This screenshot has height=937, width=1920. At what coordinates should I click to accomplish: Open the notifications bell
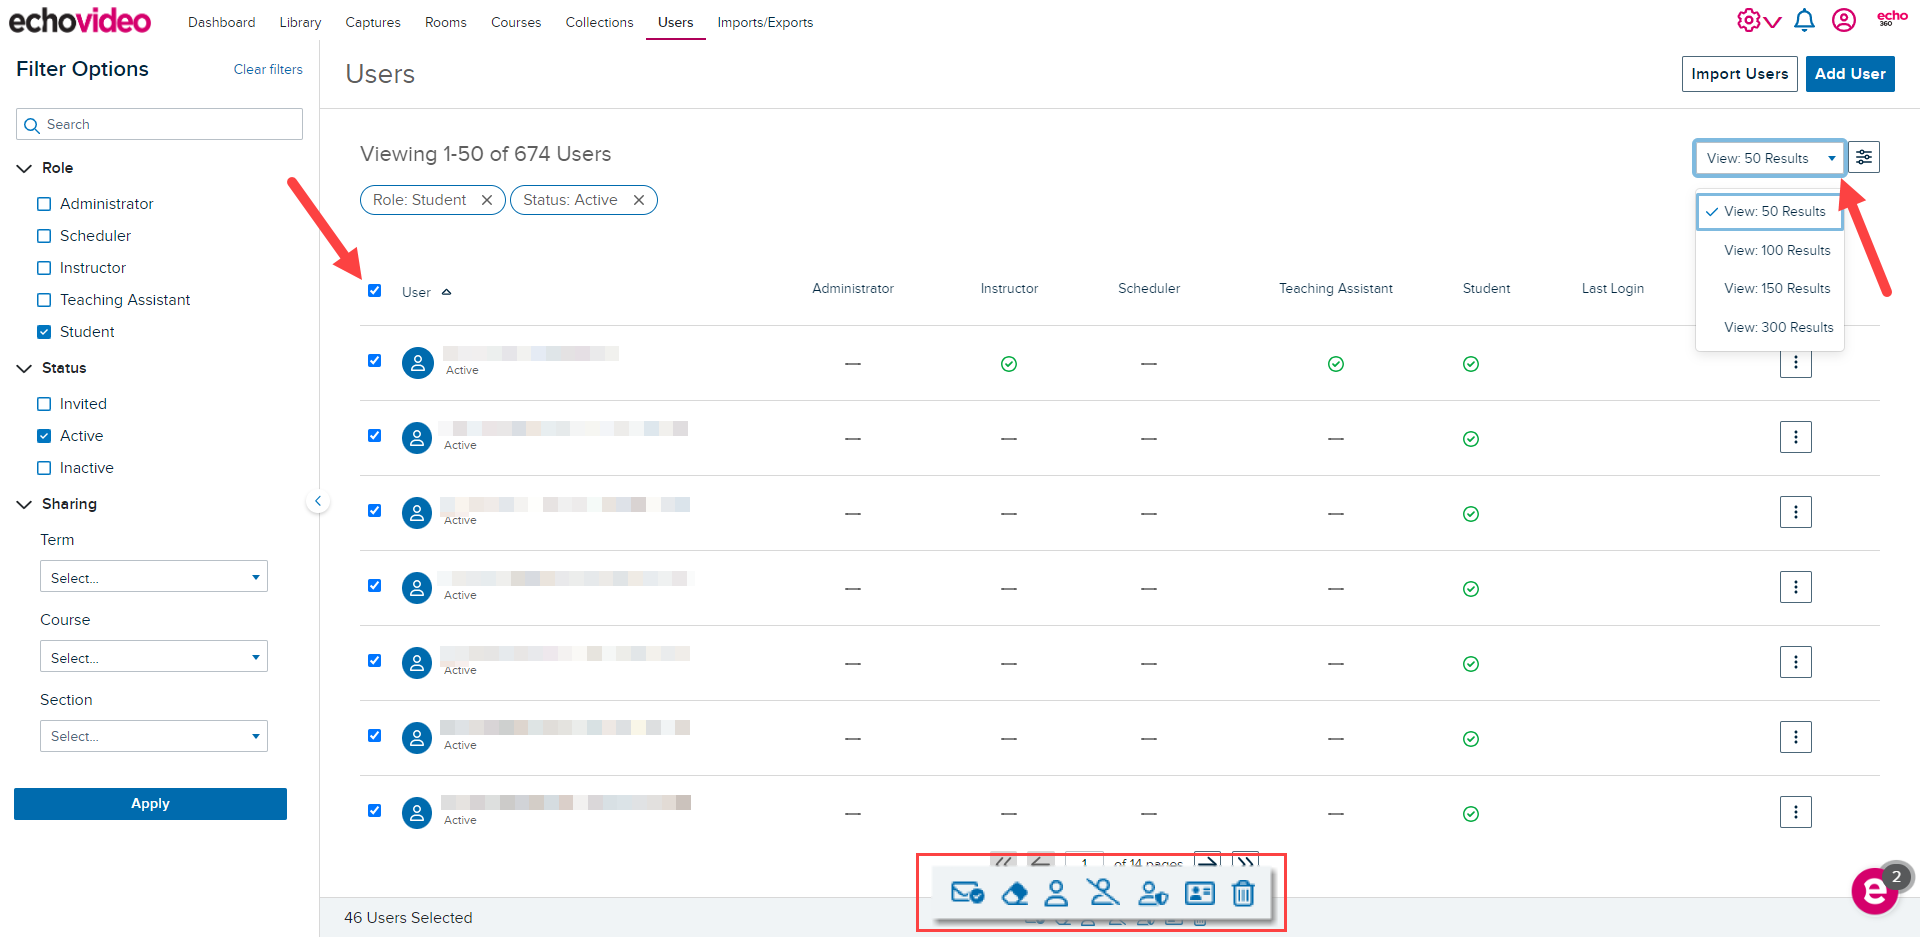tap(1804, 20)
